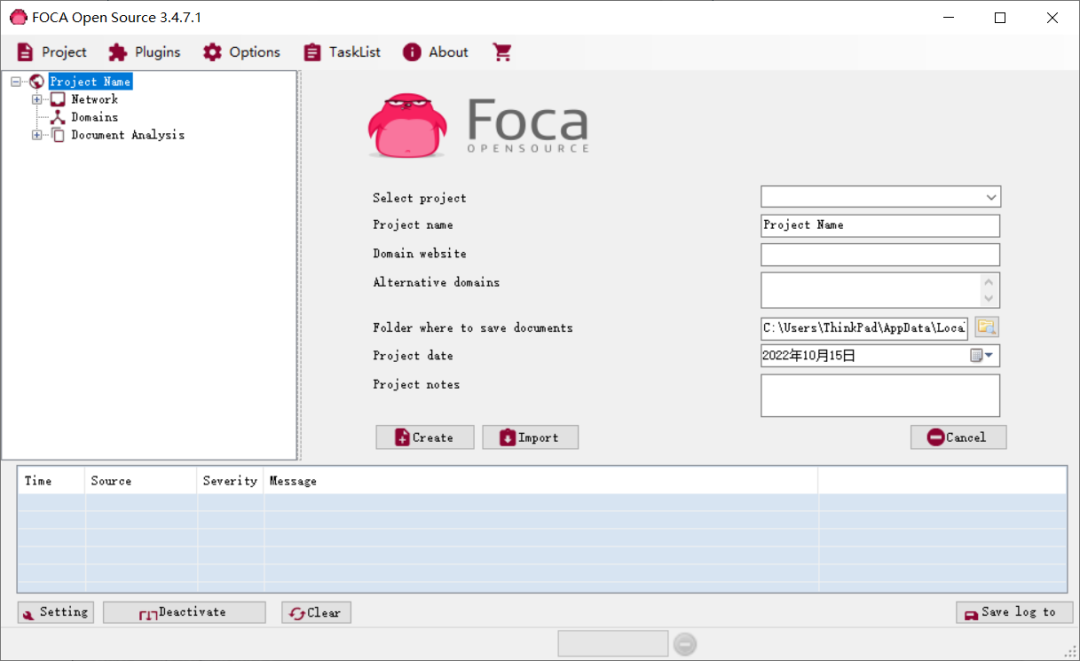Screen dimensions: 1080x661
Task: Select the Document Analysis tree item
Action: pyautogui.click(x=128, y=136)
